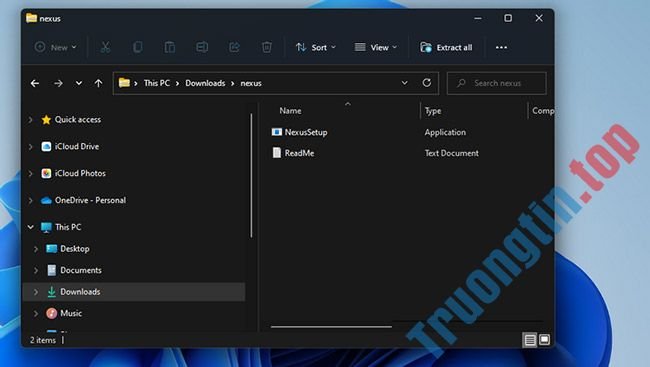
Task: Click the Share icon in toolbar
Action: 234,47
